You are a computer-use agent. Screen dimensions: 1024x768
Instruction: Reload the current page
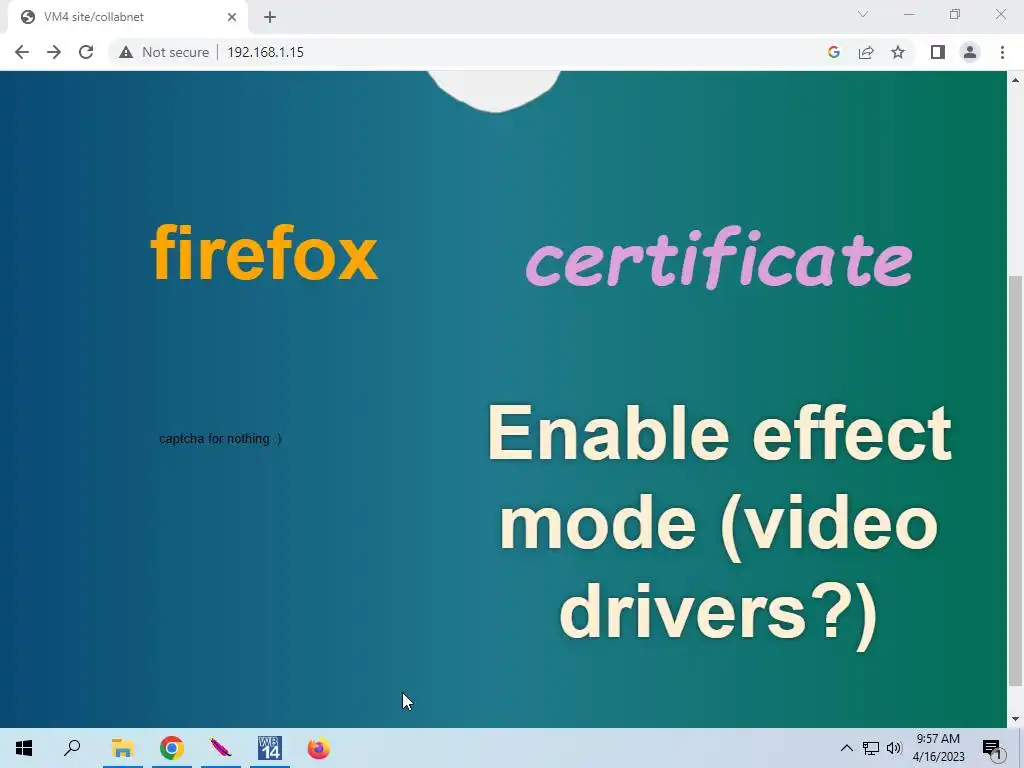point(86,52)
